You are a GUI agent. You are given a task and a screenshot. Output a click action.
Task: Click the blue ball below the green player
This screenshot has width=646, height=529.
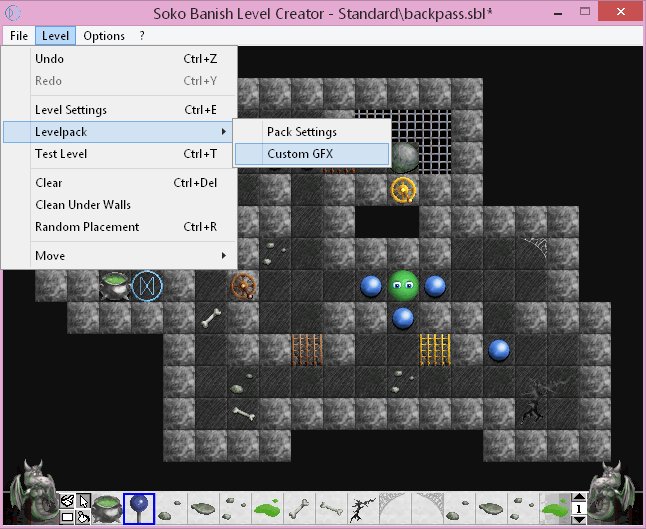click(x=403, y=318)
